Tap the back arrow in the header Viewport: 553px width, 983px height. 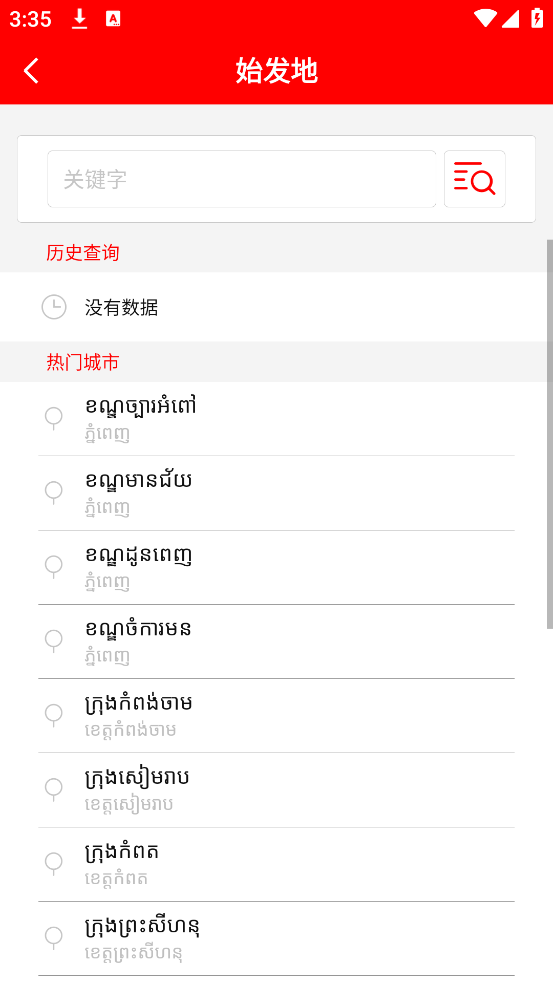31,70
